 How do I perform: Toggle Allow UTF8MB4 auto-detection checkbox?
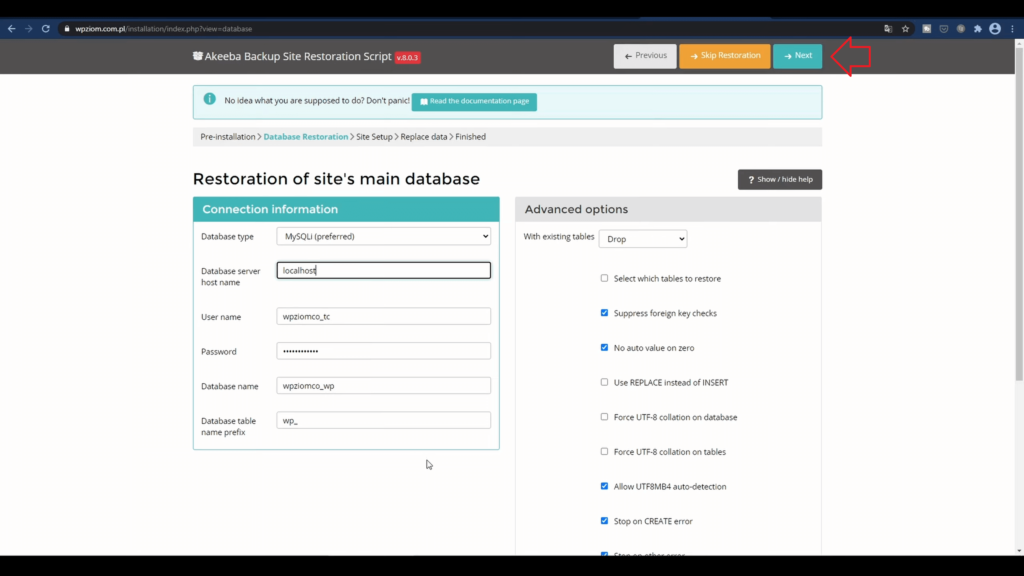click(604, 486)
